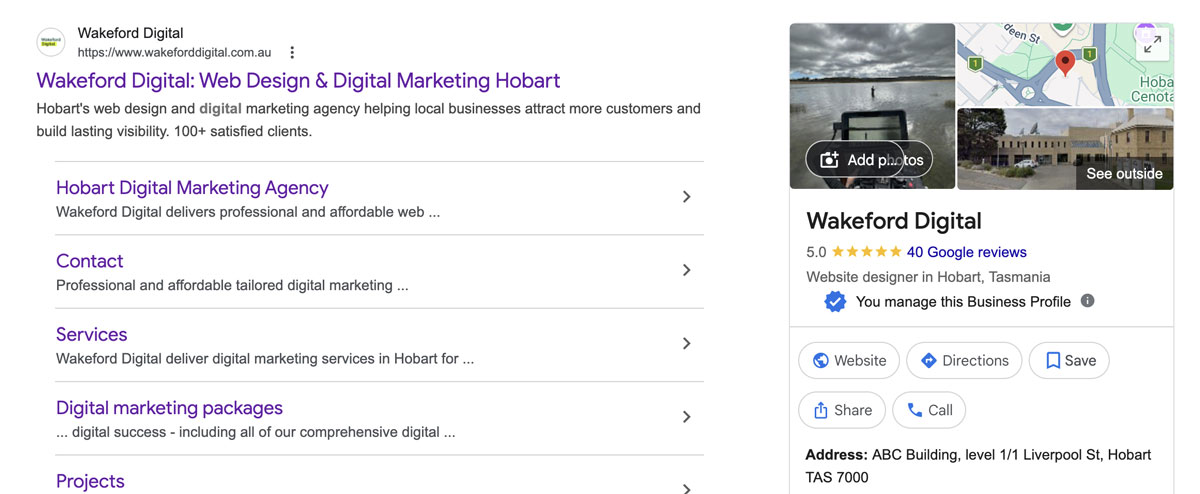Screen dimensions: 1200x494
Task: Open the Services sitelink
Action: (x=92, y=334)
